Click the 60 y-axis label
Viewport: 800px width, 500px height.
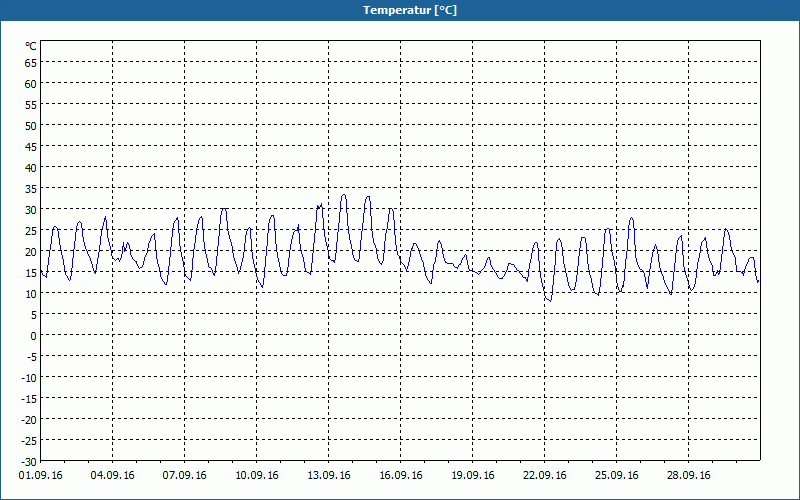click(x=31, y=84)
